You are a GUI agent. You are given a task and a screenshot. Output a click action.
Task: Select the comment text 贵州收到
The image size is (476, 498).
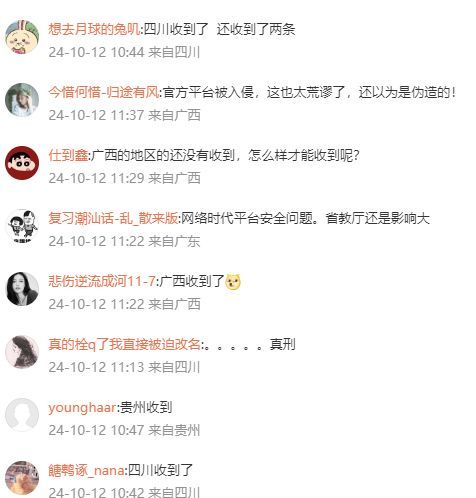click(146, 407)
